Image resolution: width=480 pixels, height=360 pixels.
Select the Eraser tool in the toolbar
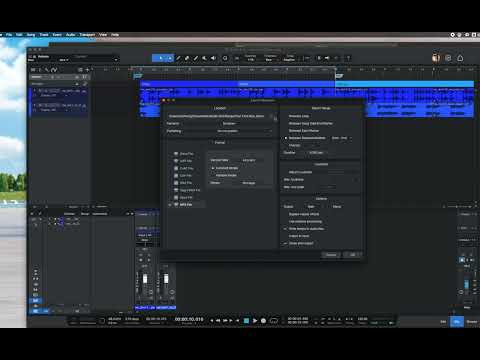point(187,58)
